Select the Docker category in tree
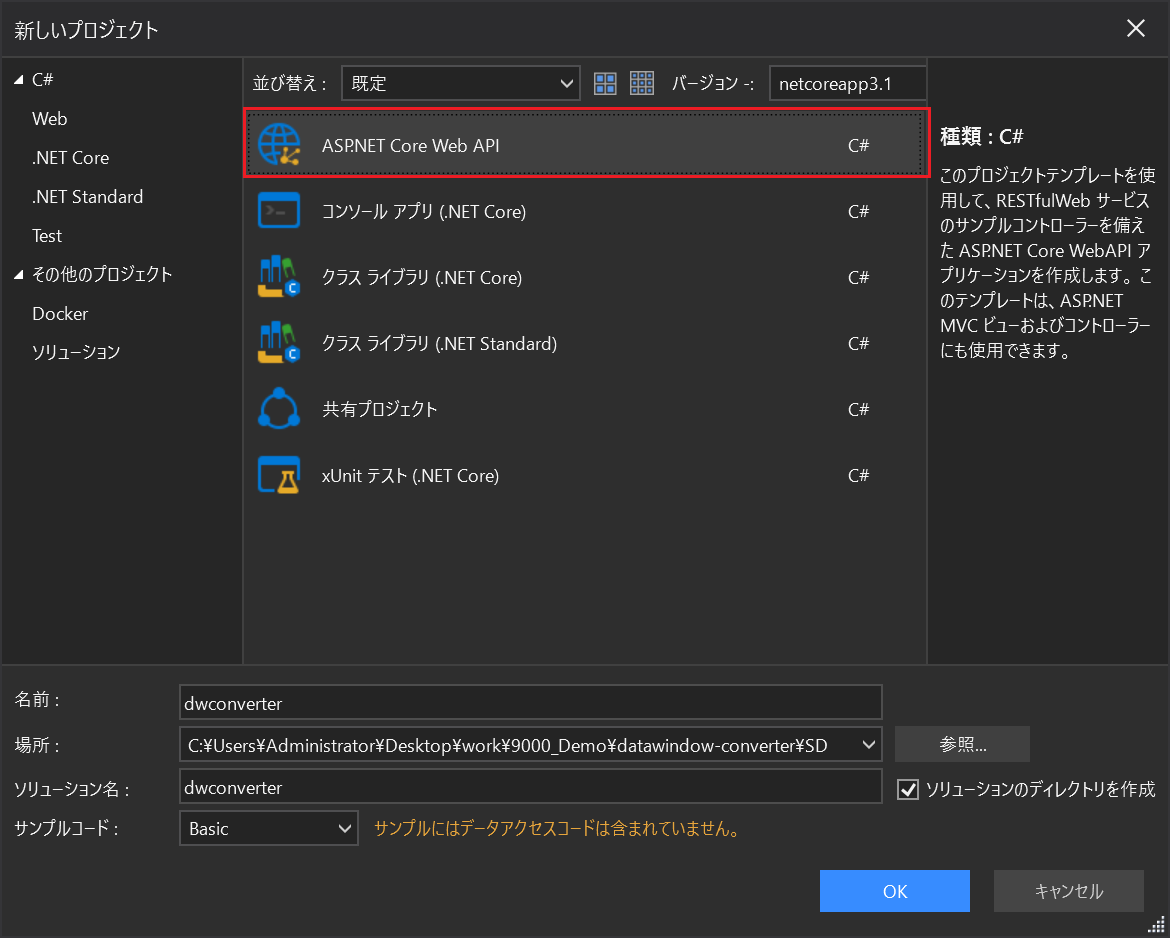This screenshot has height=938, width=1170. (x=60, y=314)
